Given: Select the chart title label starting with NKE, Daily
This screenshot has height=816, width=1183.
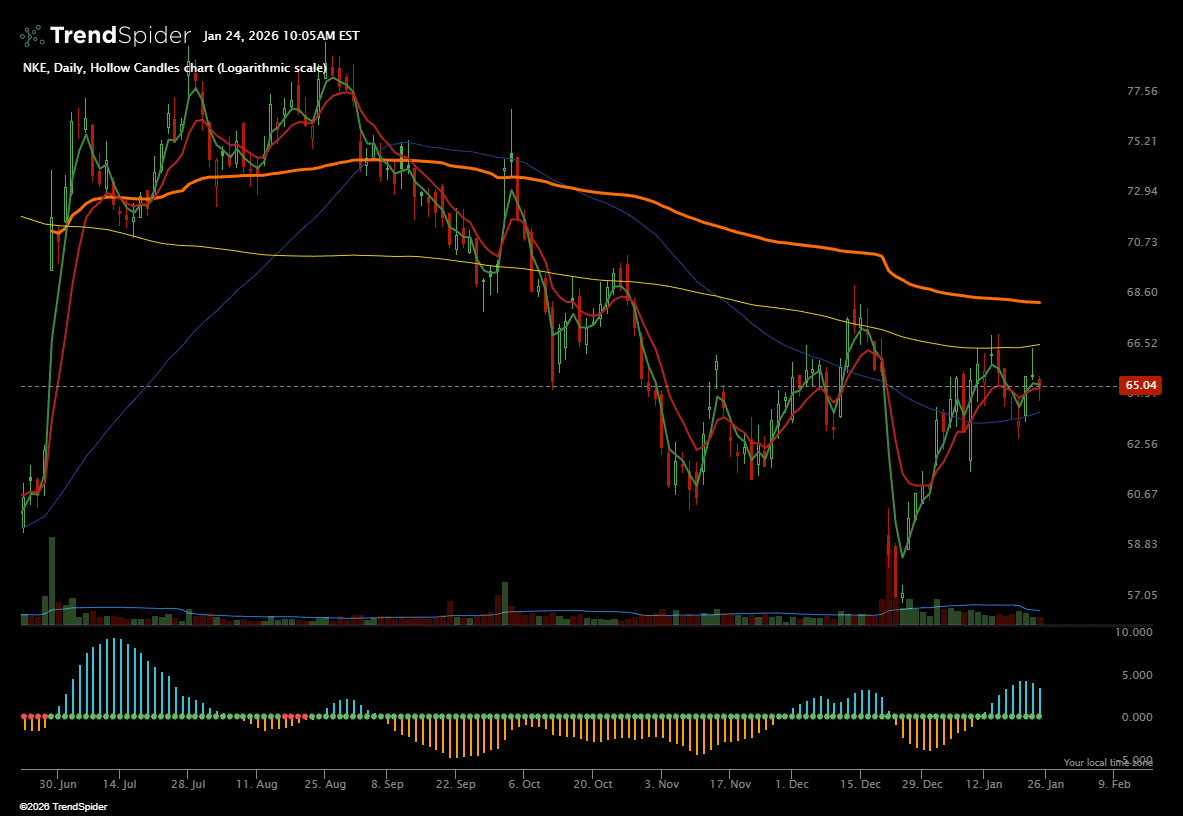Looking at the screenshot, I should click(174, 68).
